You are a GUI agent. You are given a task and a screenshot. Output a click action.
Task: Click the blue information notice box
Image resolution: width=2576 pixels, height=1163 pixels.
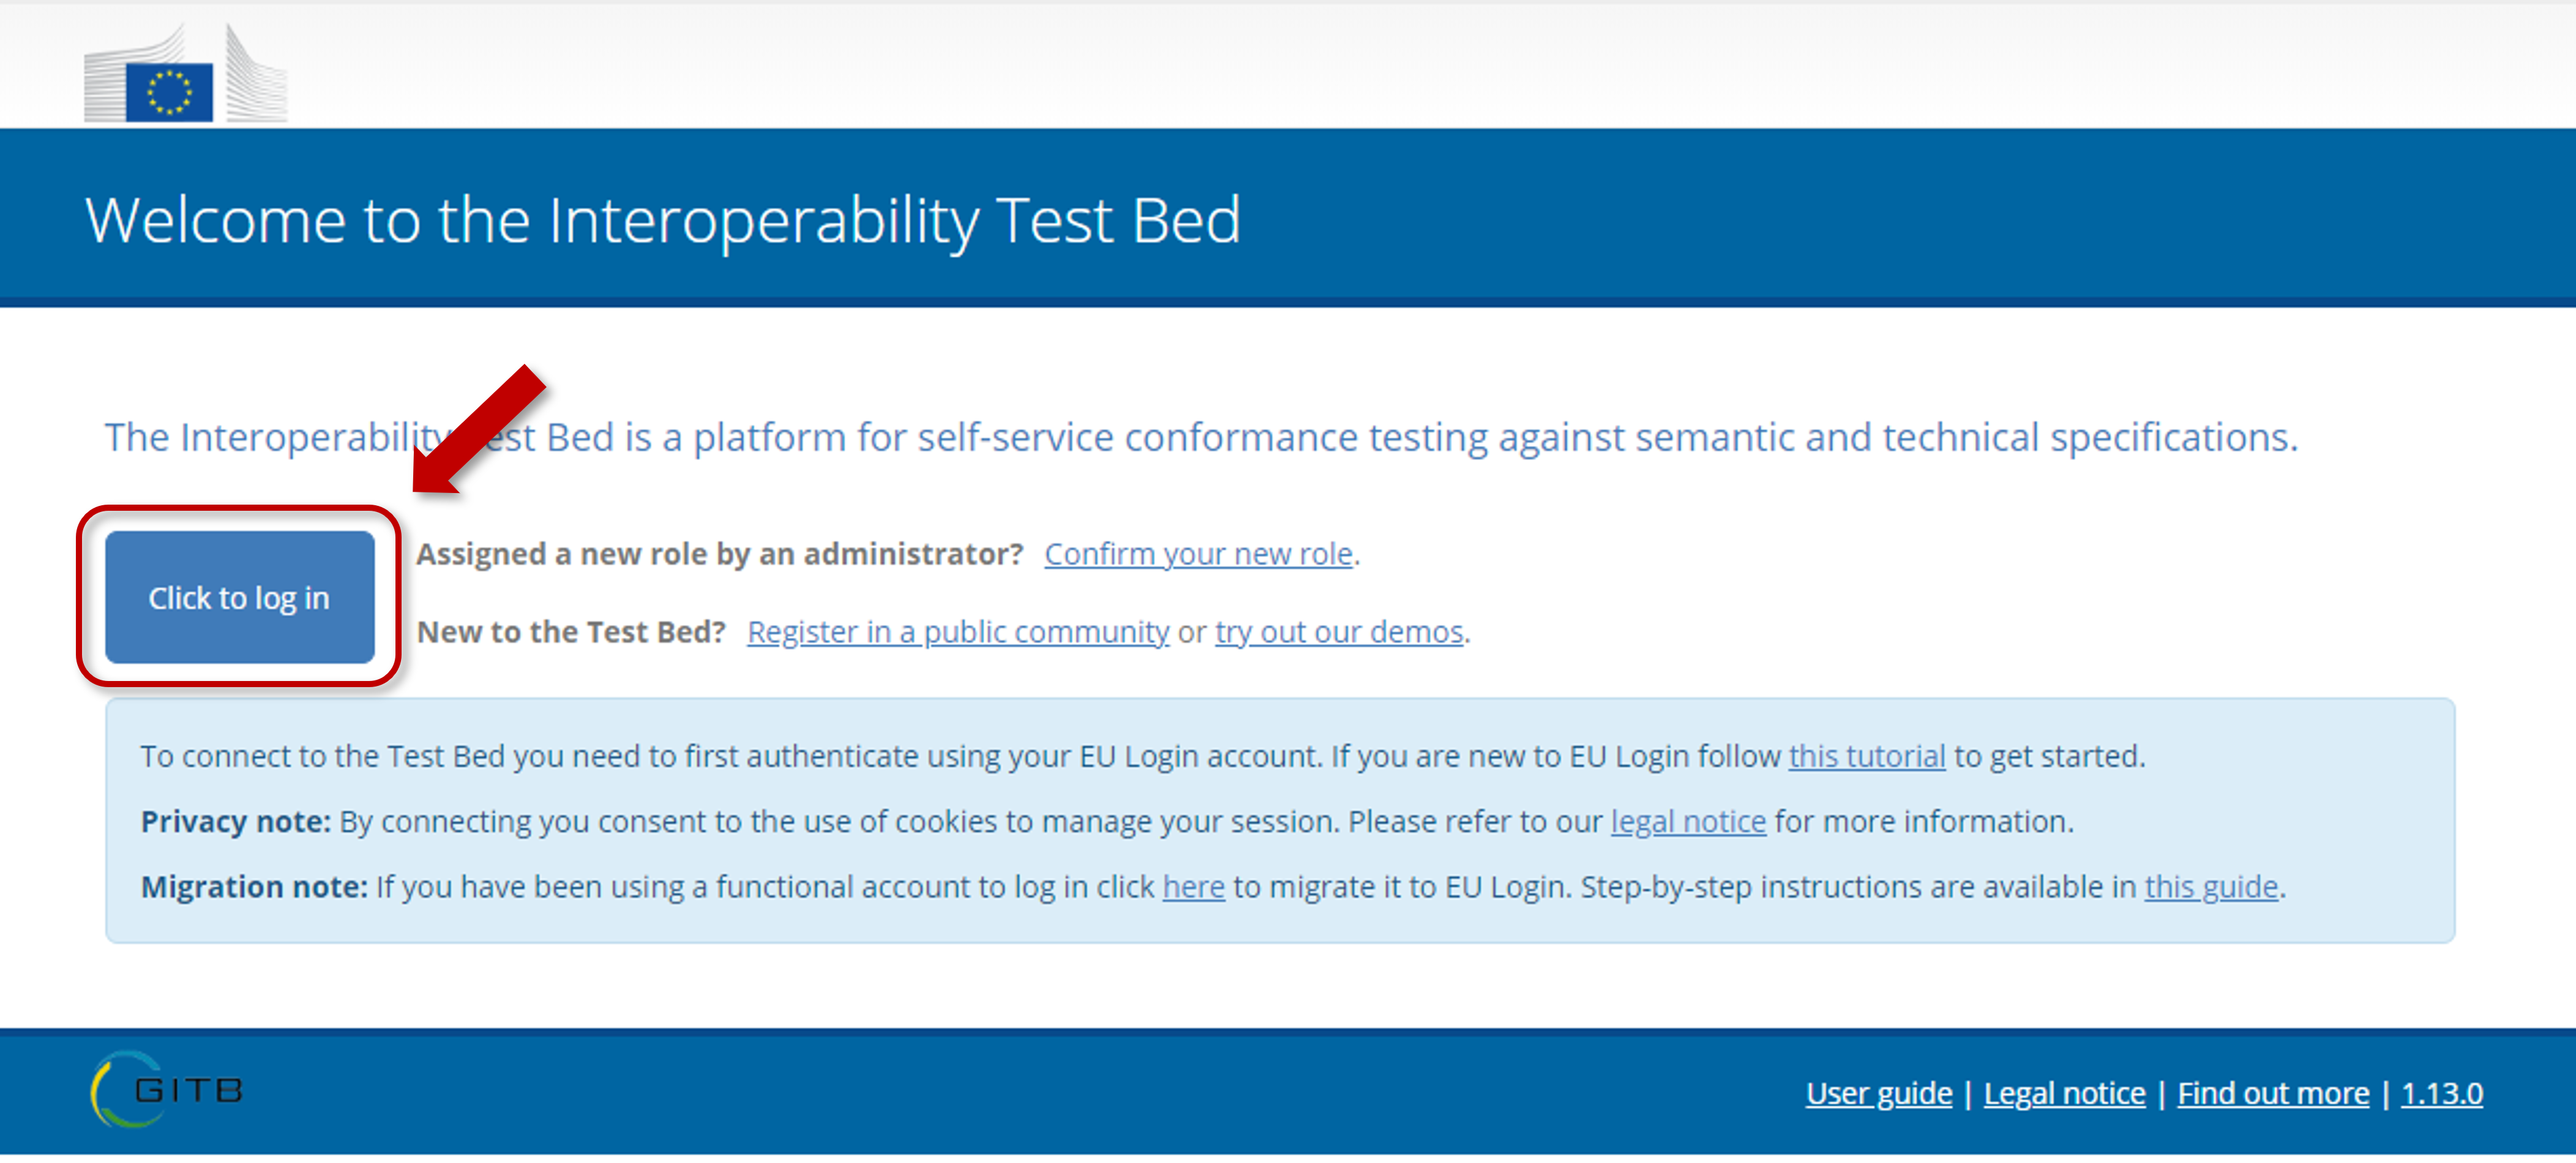pyautogui.click(x=1280, y=820)
